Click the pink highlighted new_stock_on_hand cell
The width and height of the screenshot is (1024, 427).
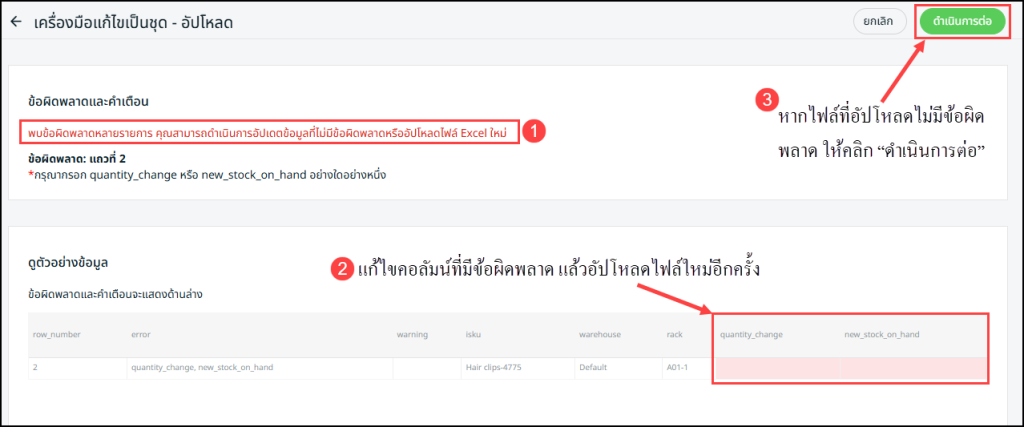pos(912,368)
